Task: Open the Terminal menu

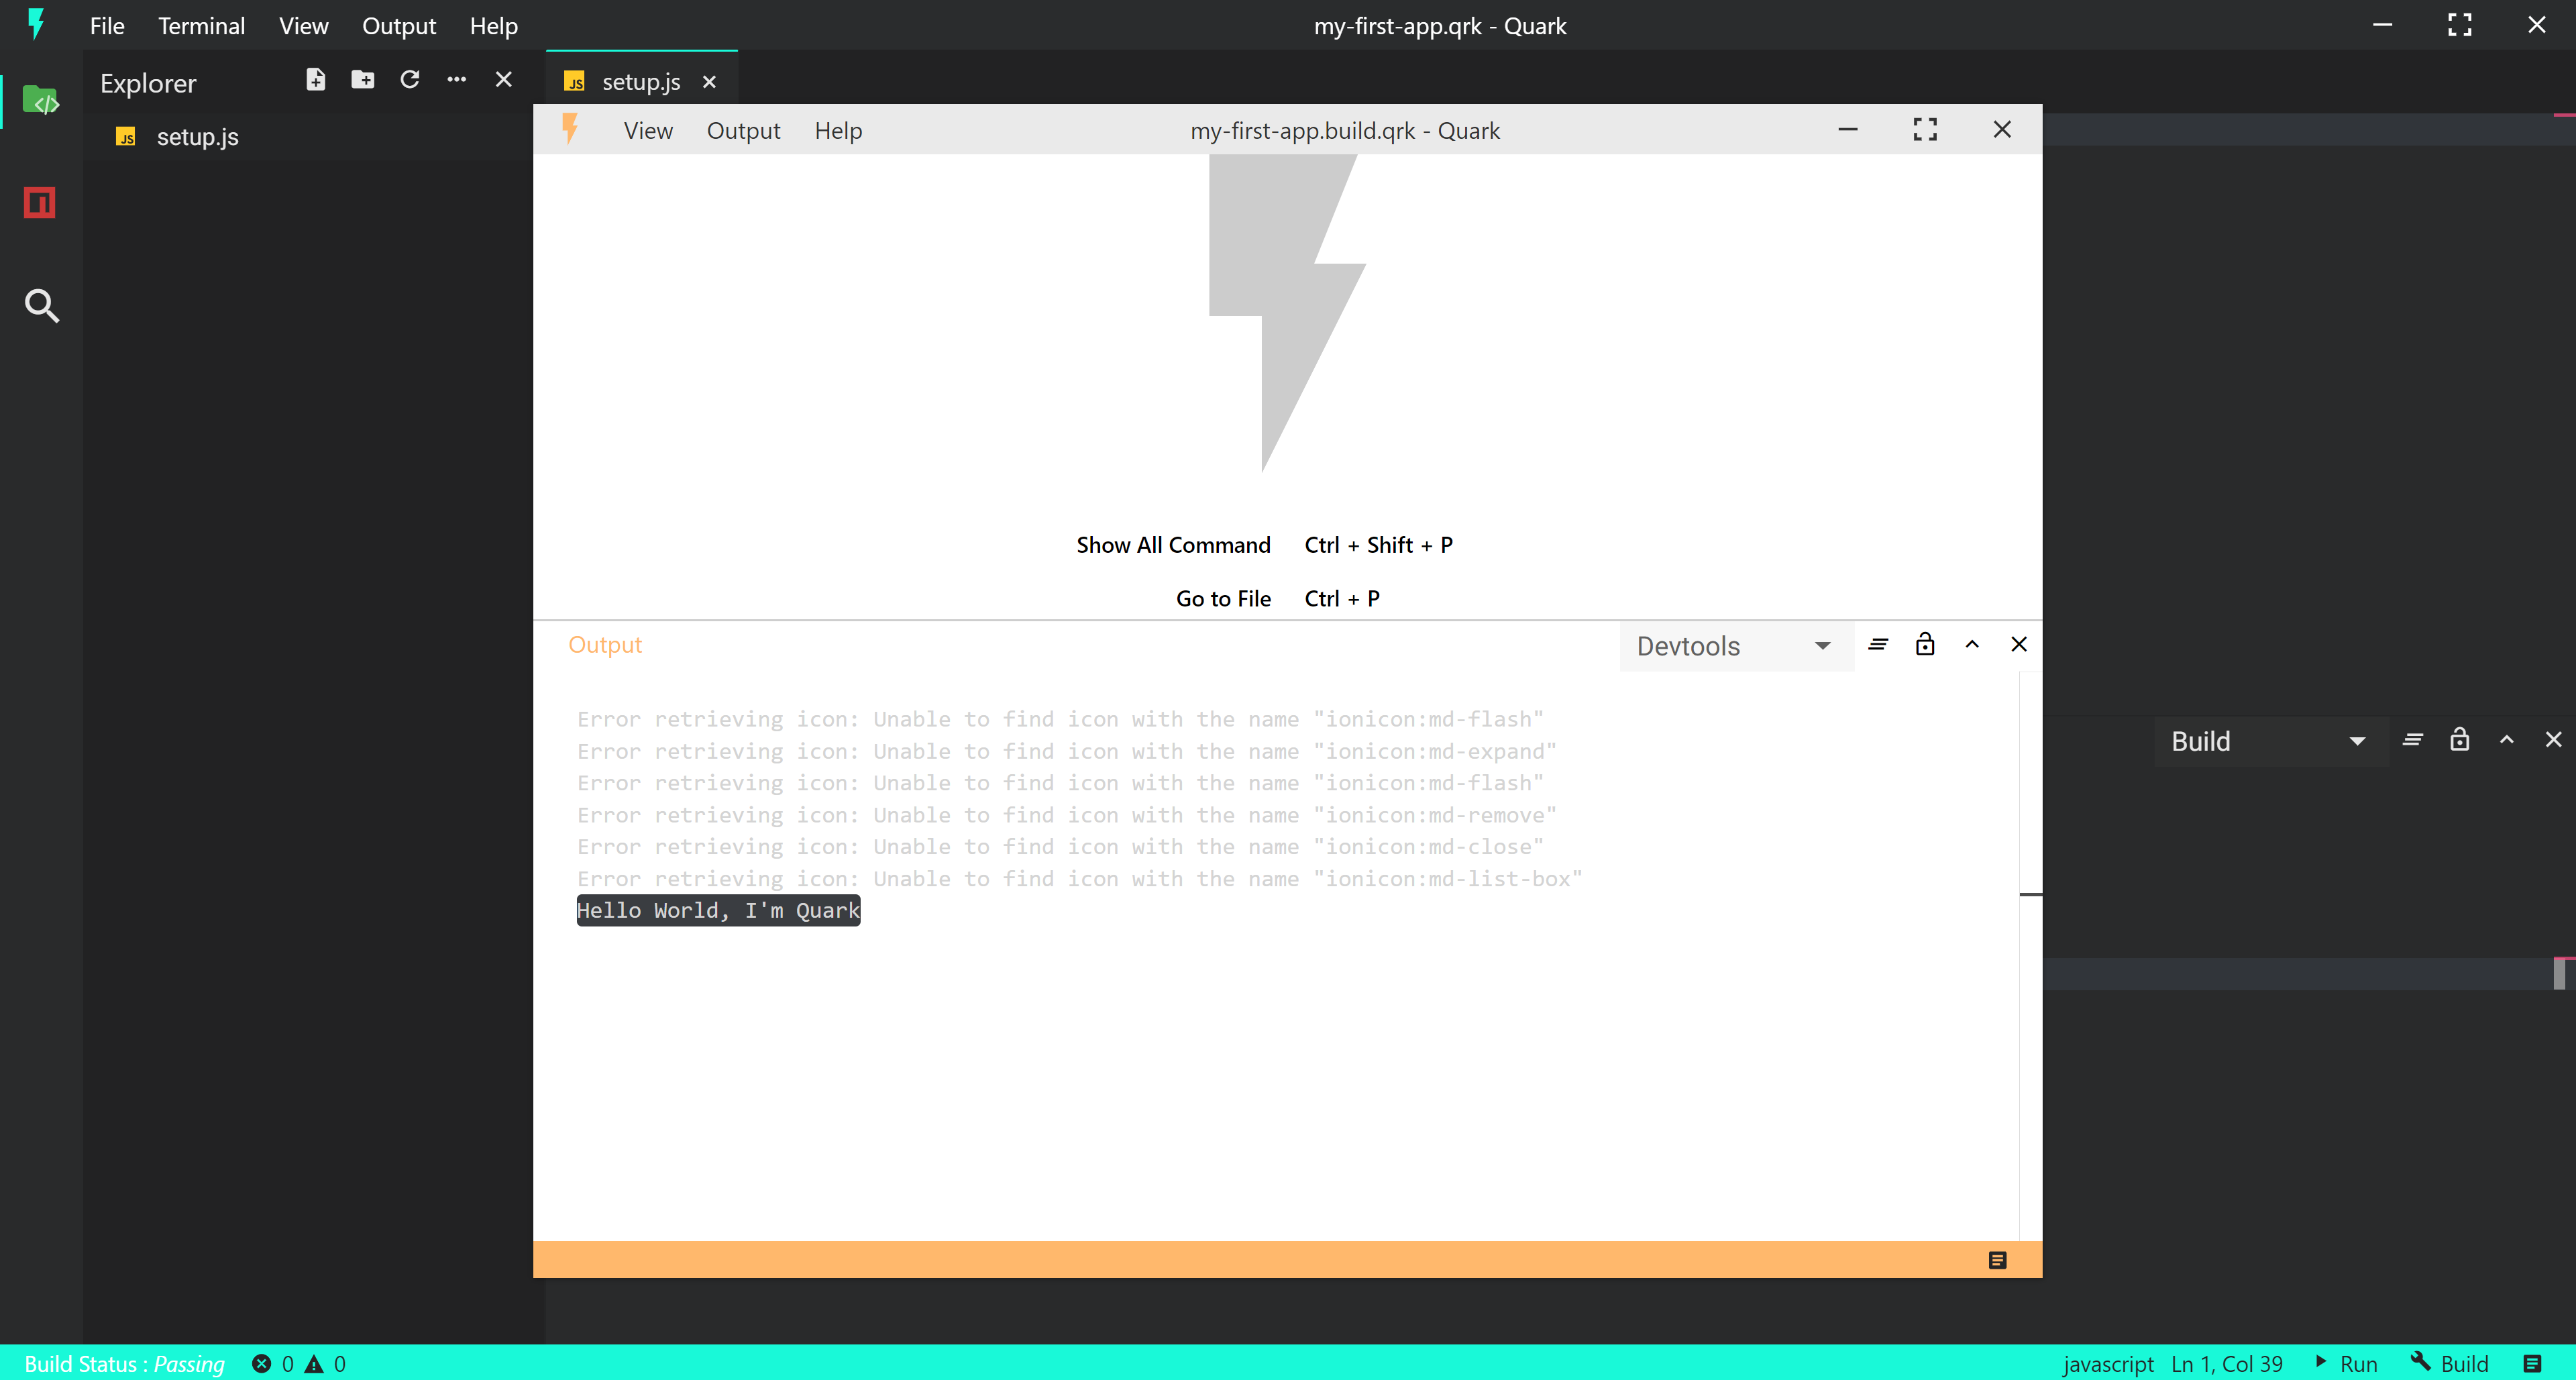Action: 201,26
